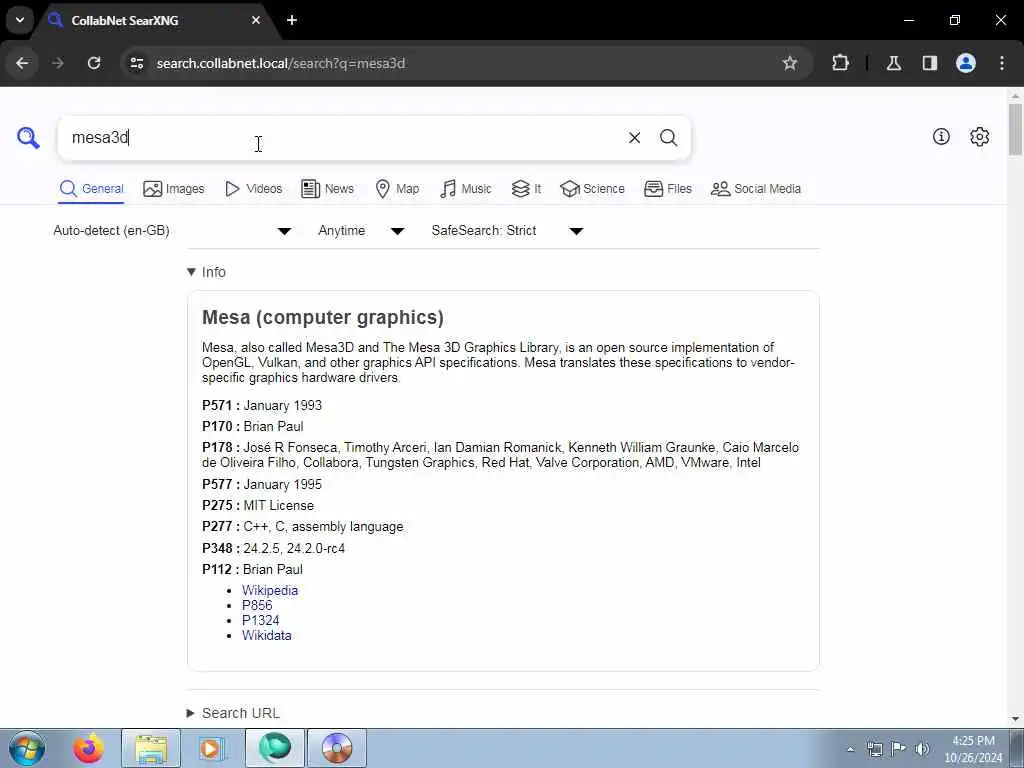Bookmark this page with the star
The height and width of the screenshot is (768, 1024).
[790, 63]
